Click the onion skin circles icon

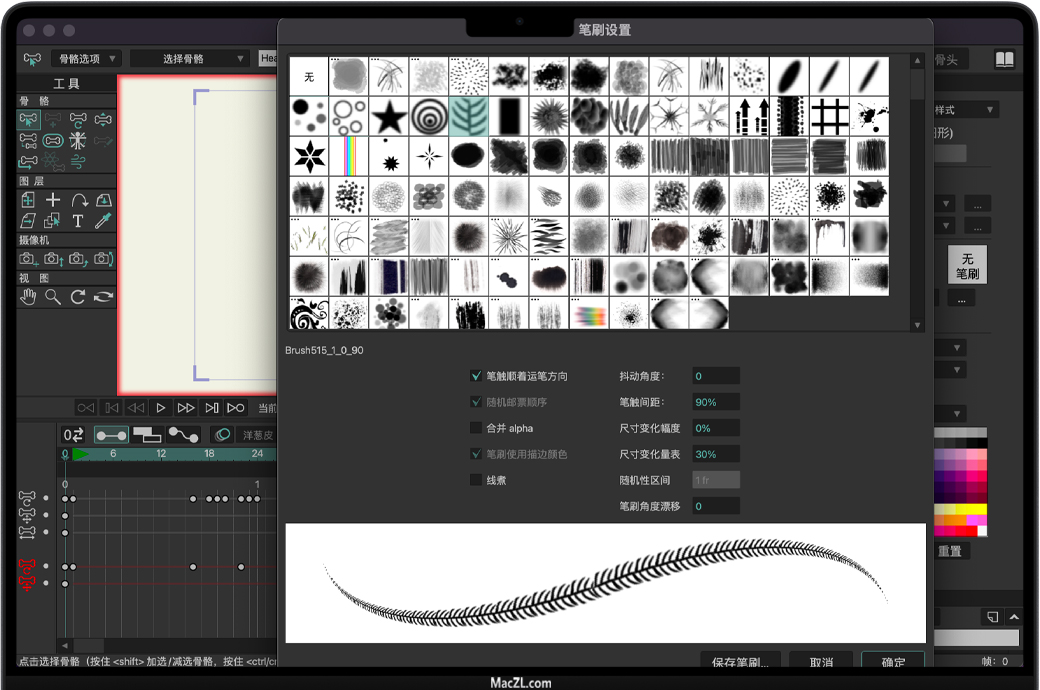pos(222,435)
